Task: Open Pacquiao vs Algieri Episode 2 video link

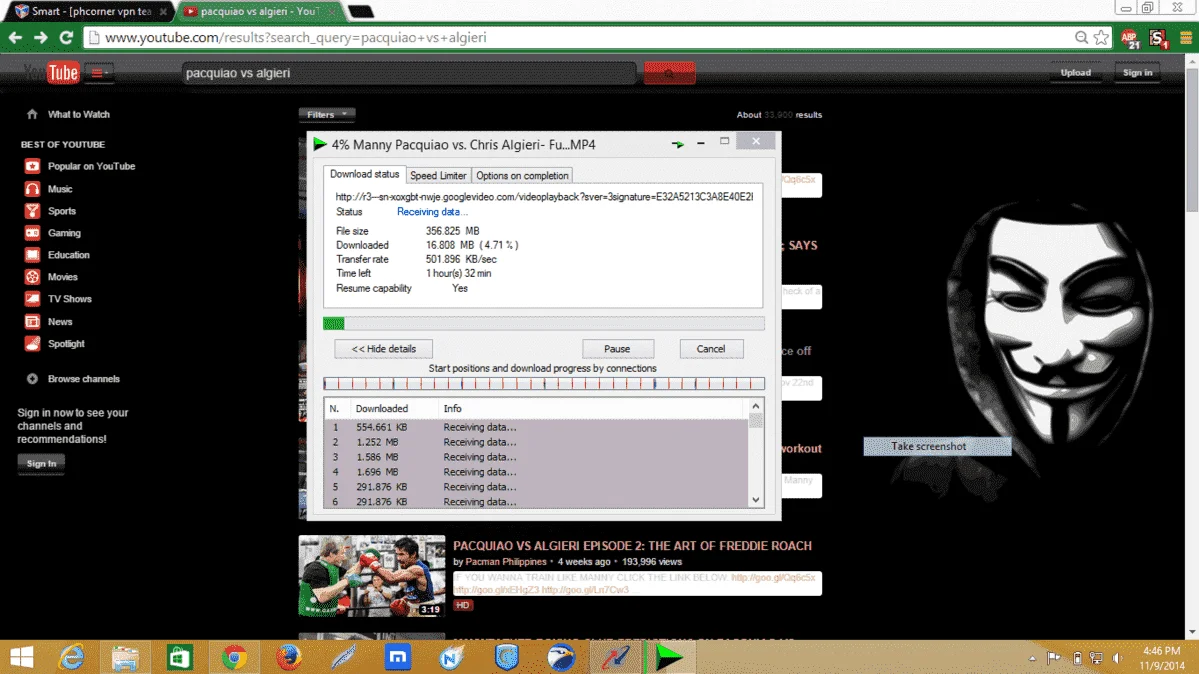Action: point(632,545)
